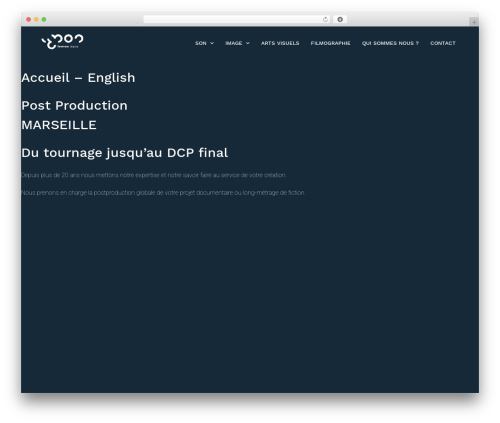Expand the IMAGE menu chevron
Viewport: 500px width, 423px height.
coord(248,43)
